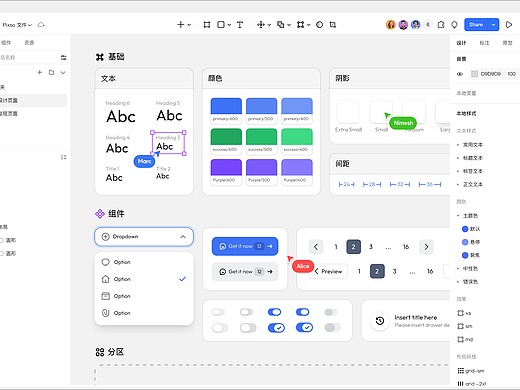Image resolution: width=520 pixels, height=390 pixels.
Task: Add a new page with plus icon
Action: point(39,72)
